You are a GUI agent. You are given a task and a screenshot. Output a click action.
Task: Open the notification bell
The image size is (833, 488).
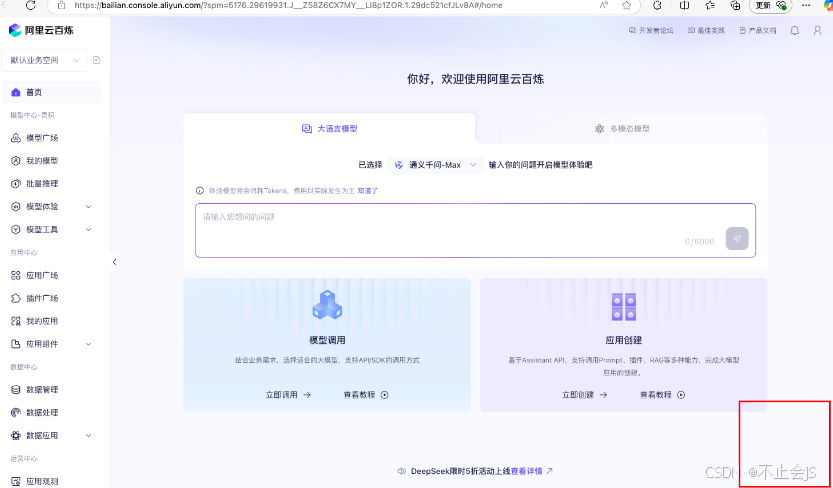tap(795, 31)
